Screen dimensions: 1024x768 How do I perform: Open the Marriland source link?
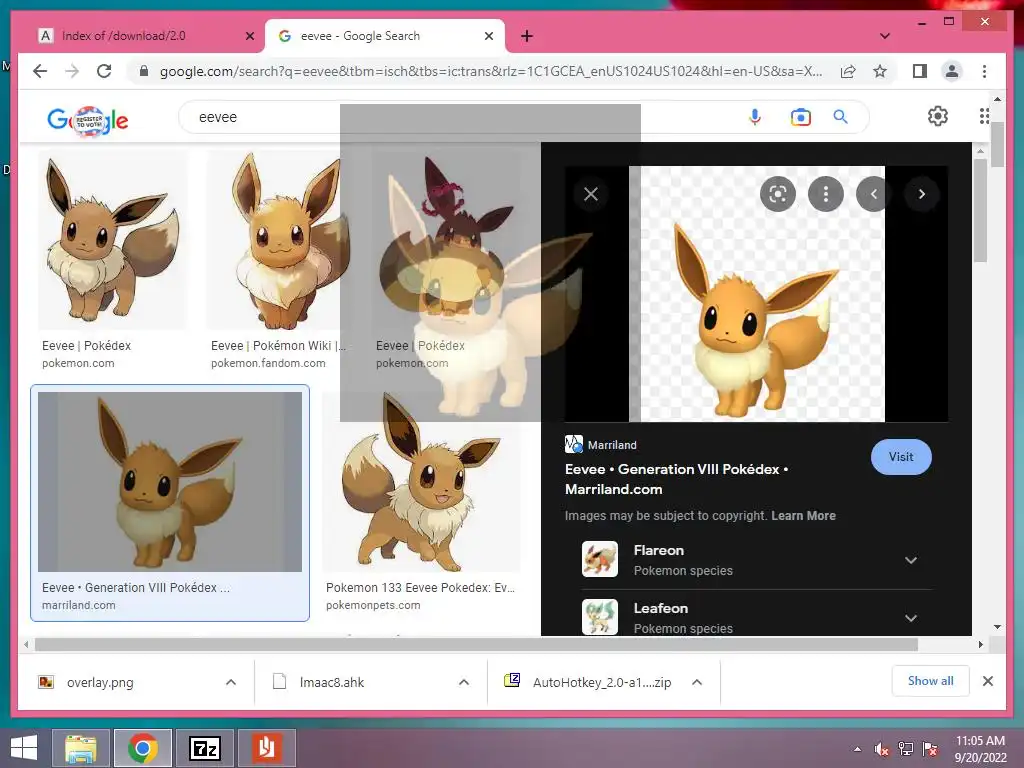(601, 445)
